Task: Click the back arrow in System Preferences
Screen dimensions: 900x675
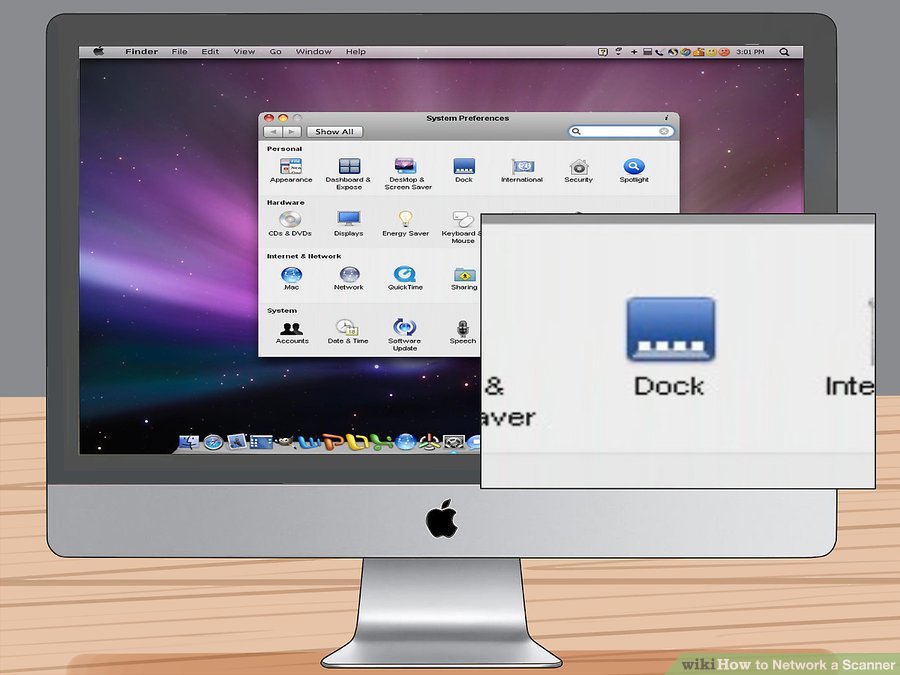Action: [273, 131]
